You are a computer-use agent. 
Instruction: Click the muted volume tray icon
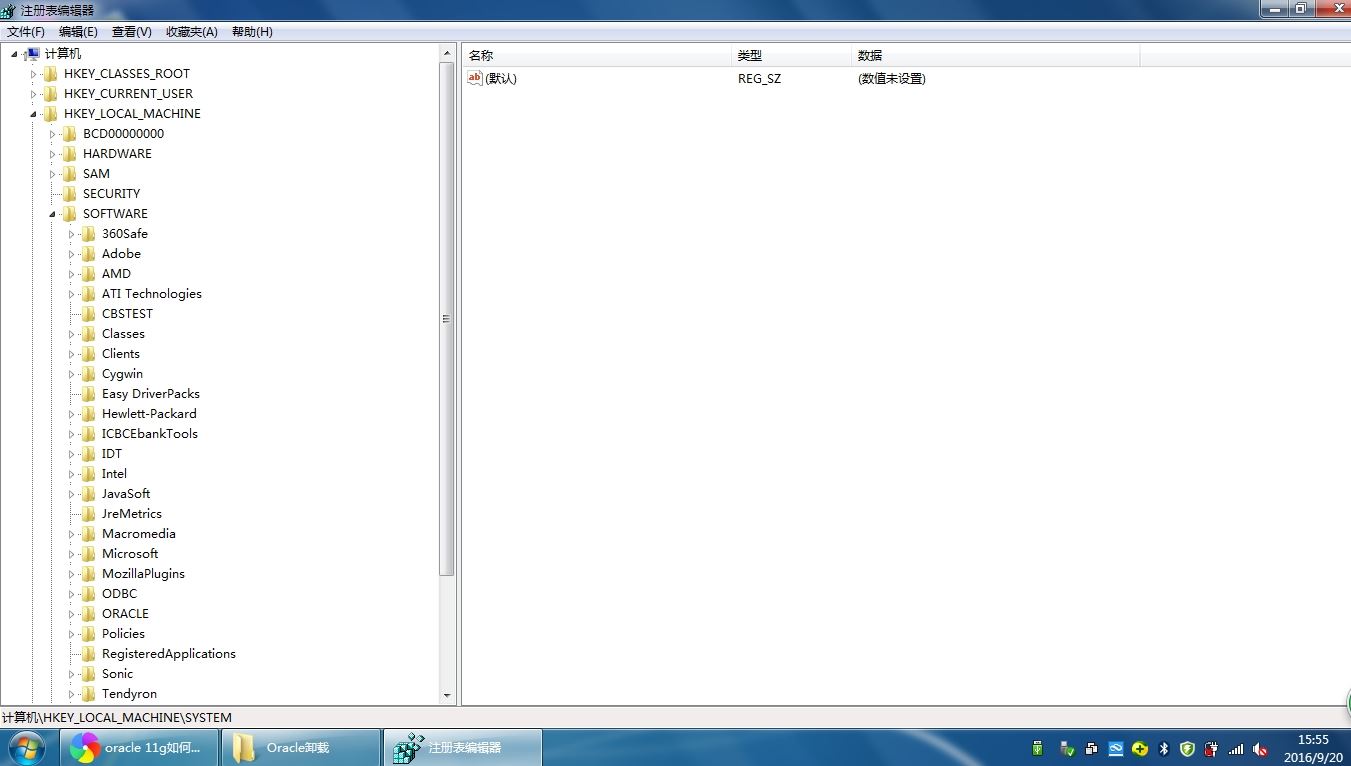1260,748
